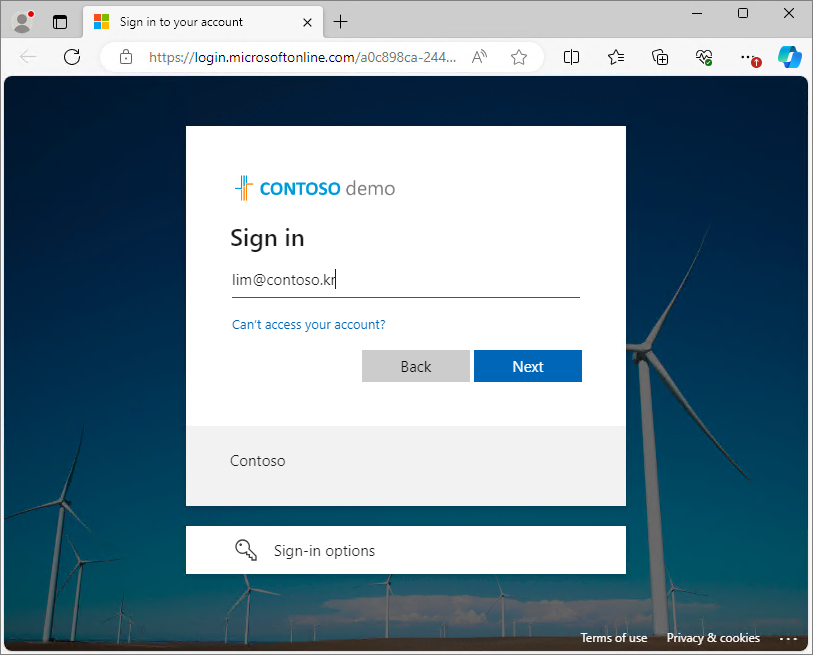Open Terms of use link
813x655 pixels.
pyautogui.click(x=613, y=638)
